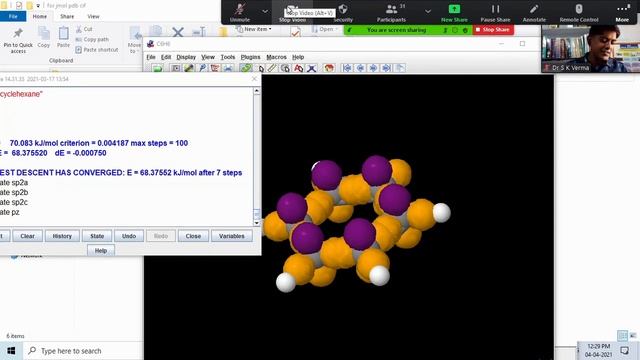This screenshot has height=360, width=640.
Task: Open notification center in taskbar
Action: pos(624,351)
